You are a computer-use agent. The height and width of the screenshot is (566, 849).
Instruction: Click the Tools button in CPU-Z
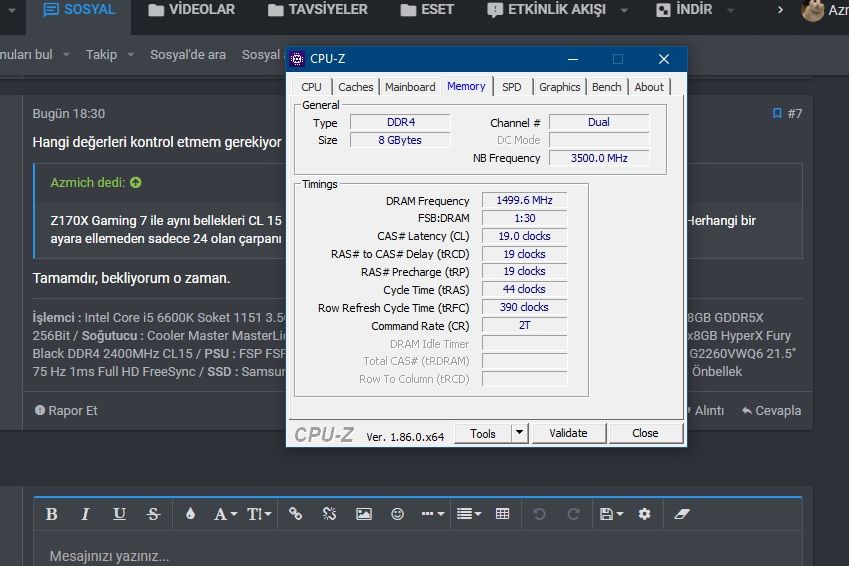tap(482, 433)
